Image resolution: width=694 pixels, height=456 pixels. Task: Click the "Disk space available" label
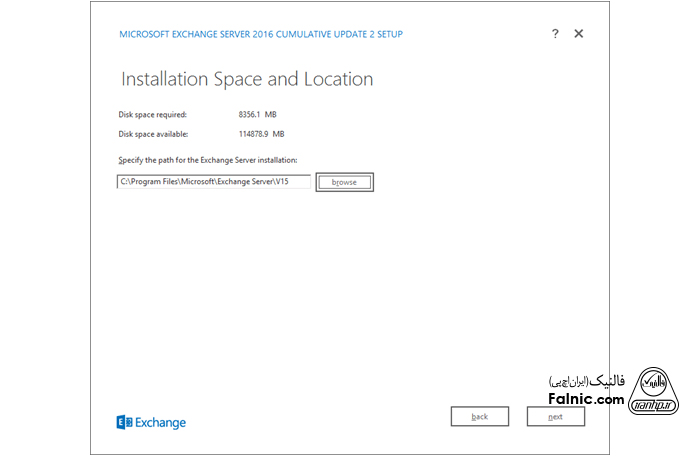click(x=153, y=134)
